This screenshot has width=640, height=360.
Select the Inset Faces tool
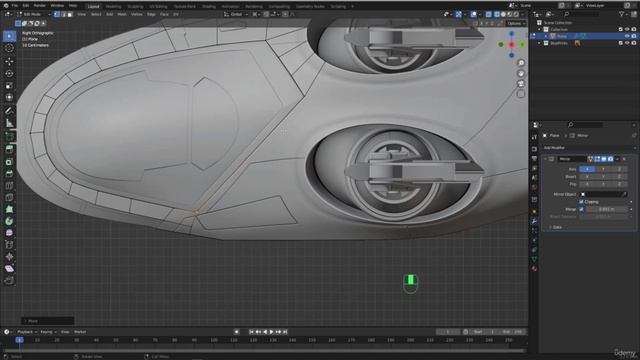click(x=9, y=162)
